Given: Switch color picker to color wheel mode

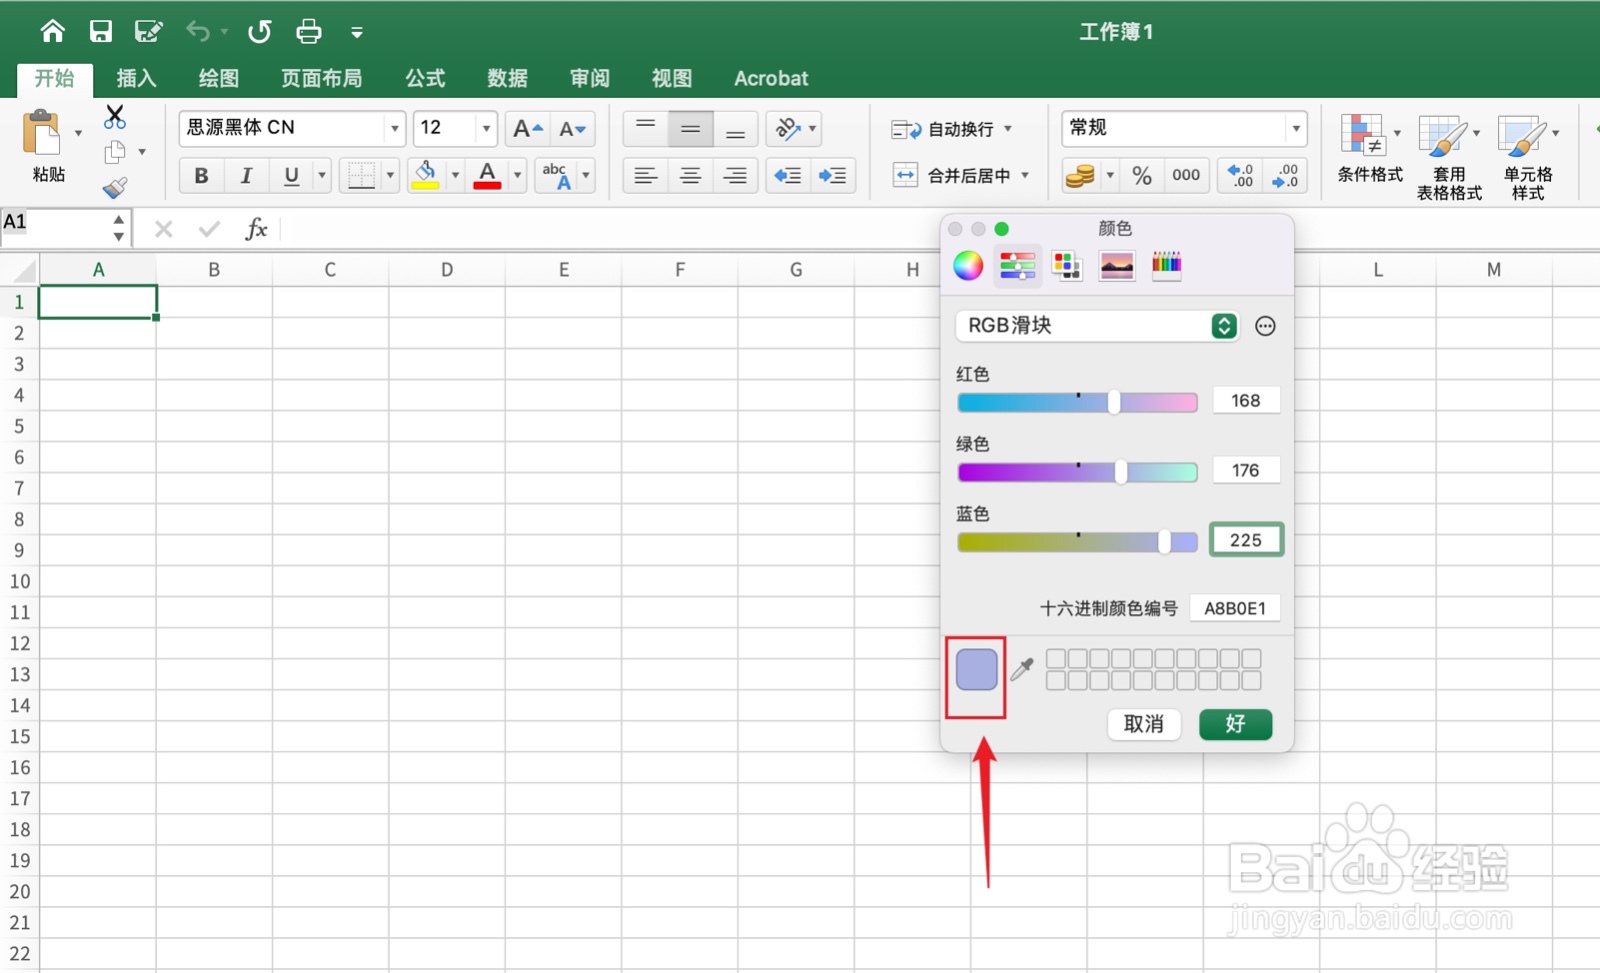Looking at the screenshot, I should [967, 265].
